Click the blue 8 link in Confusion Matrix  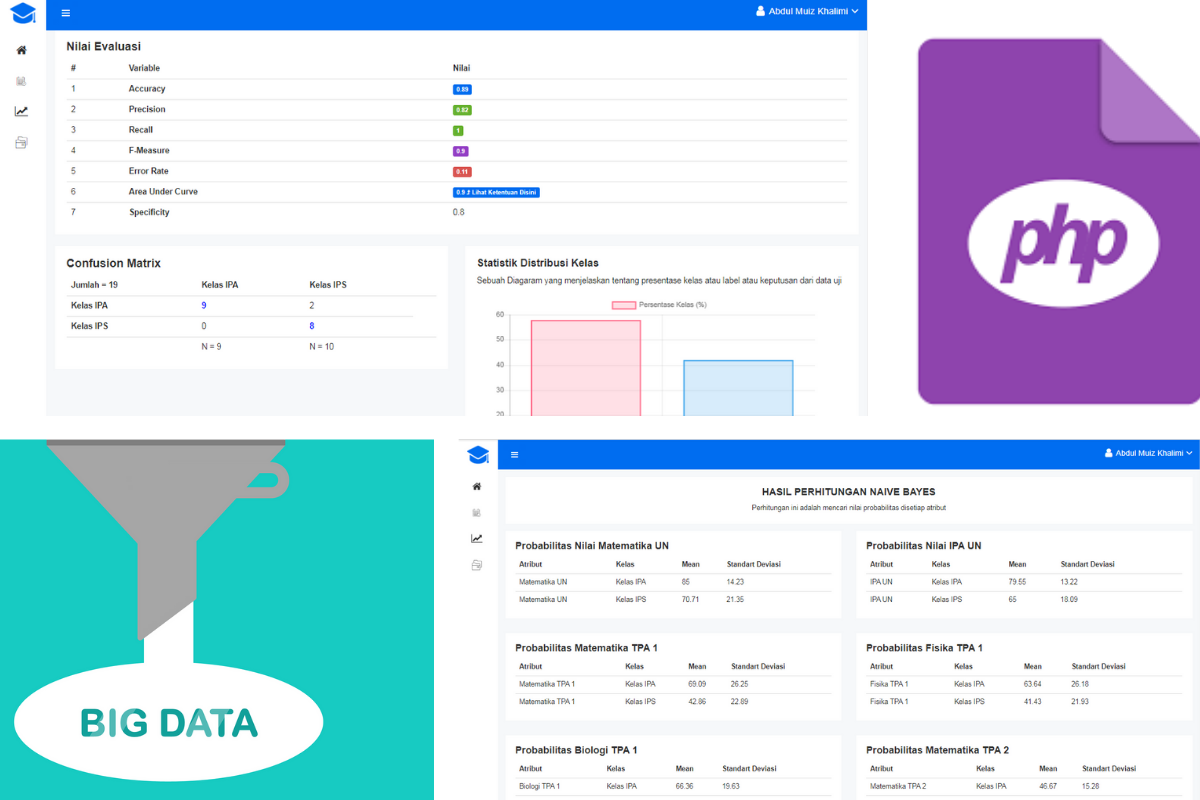pos(312,326)
